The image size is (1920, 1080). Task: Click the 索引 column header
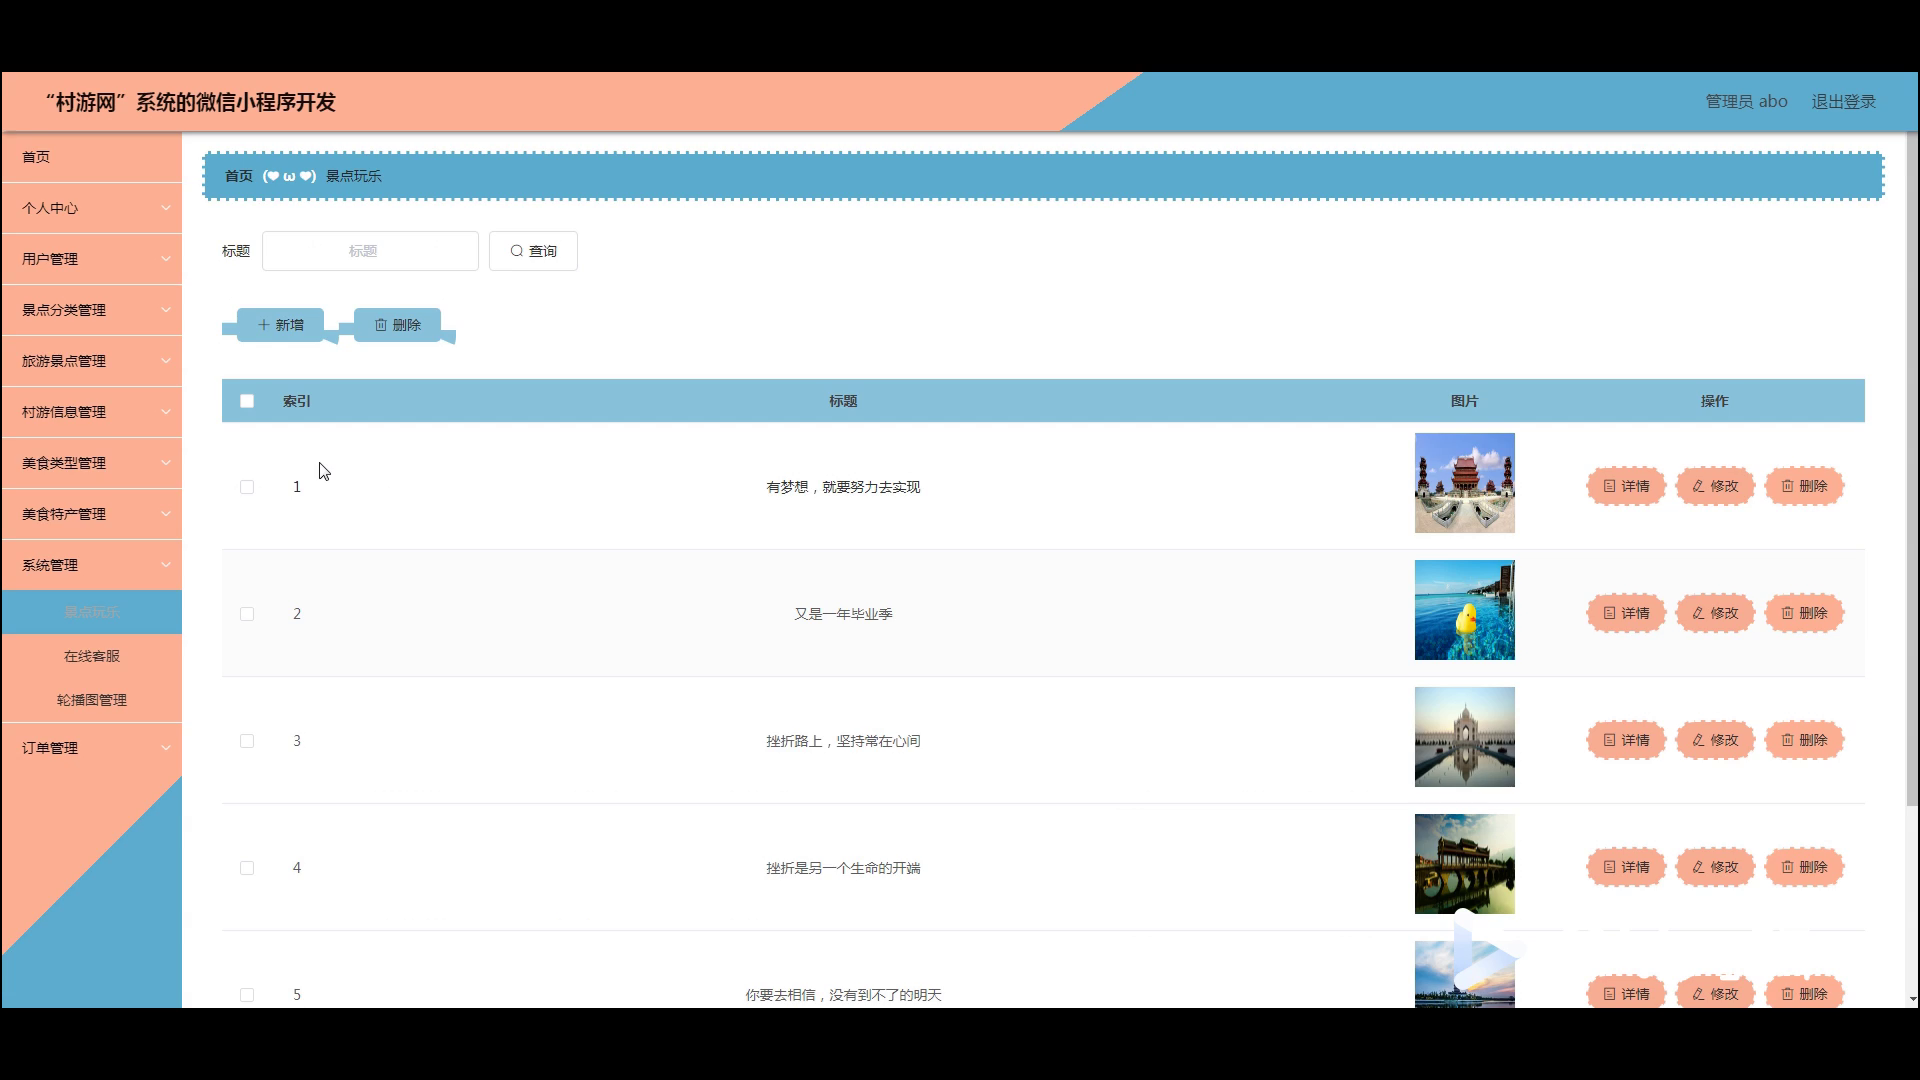coord(297,401)
